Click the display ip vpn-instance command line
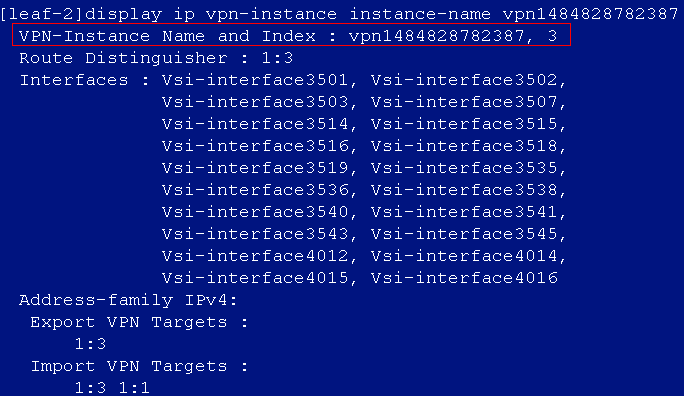This screenshot has width=685, height=396. (339, 14)
